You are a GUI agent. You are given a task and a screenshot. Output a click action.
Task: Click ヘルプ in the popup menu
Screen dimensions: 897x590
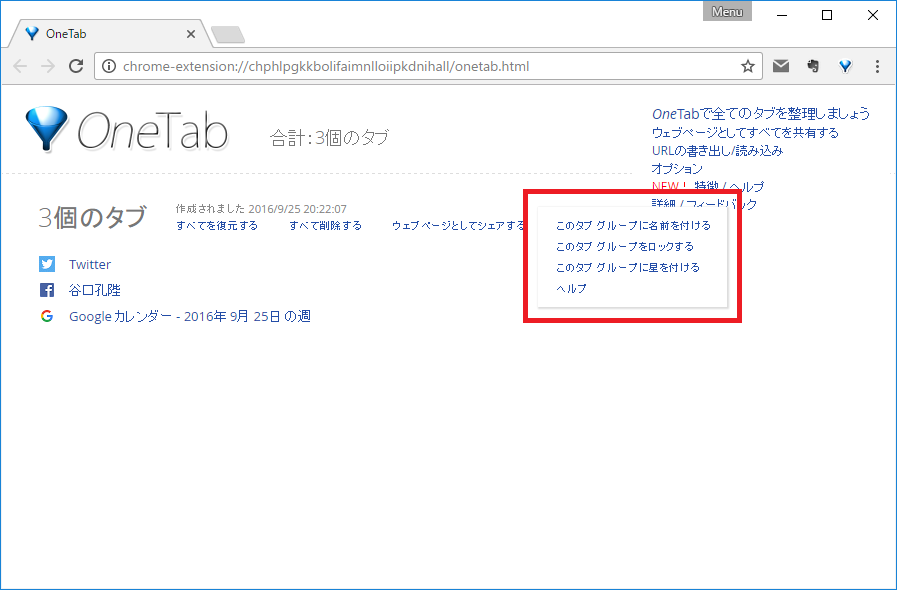click(x=571, y=288)
